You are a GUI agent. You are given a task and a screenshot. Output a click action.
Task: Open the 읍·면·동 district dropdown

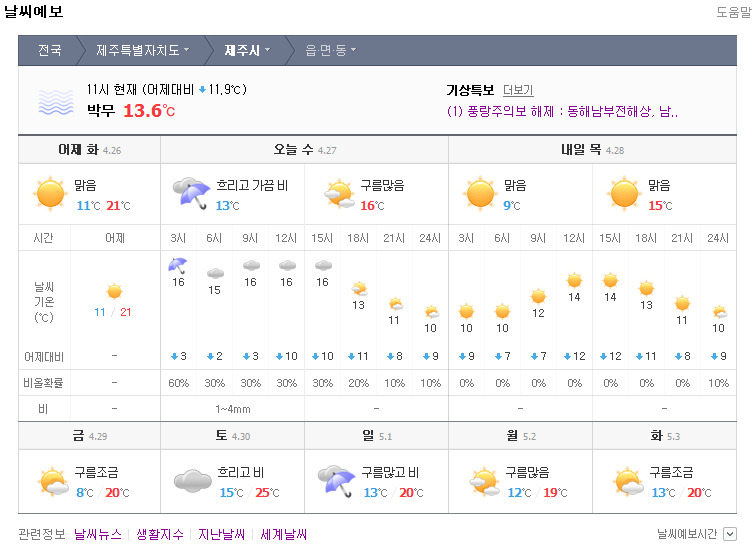click(x=330, y=50)
